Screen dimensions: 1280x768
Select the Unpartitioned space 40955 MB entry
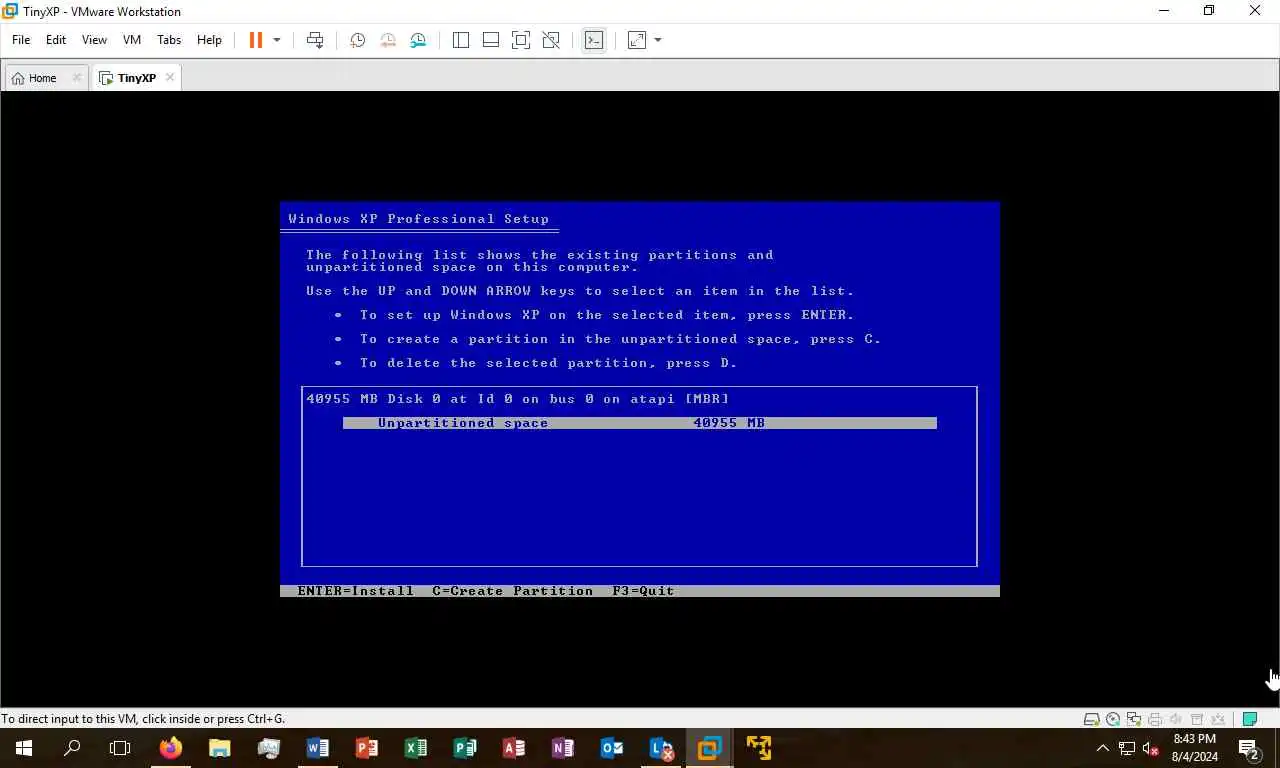pyautogui.click(x=639, y=423)
